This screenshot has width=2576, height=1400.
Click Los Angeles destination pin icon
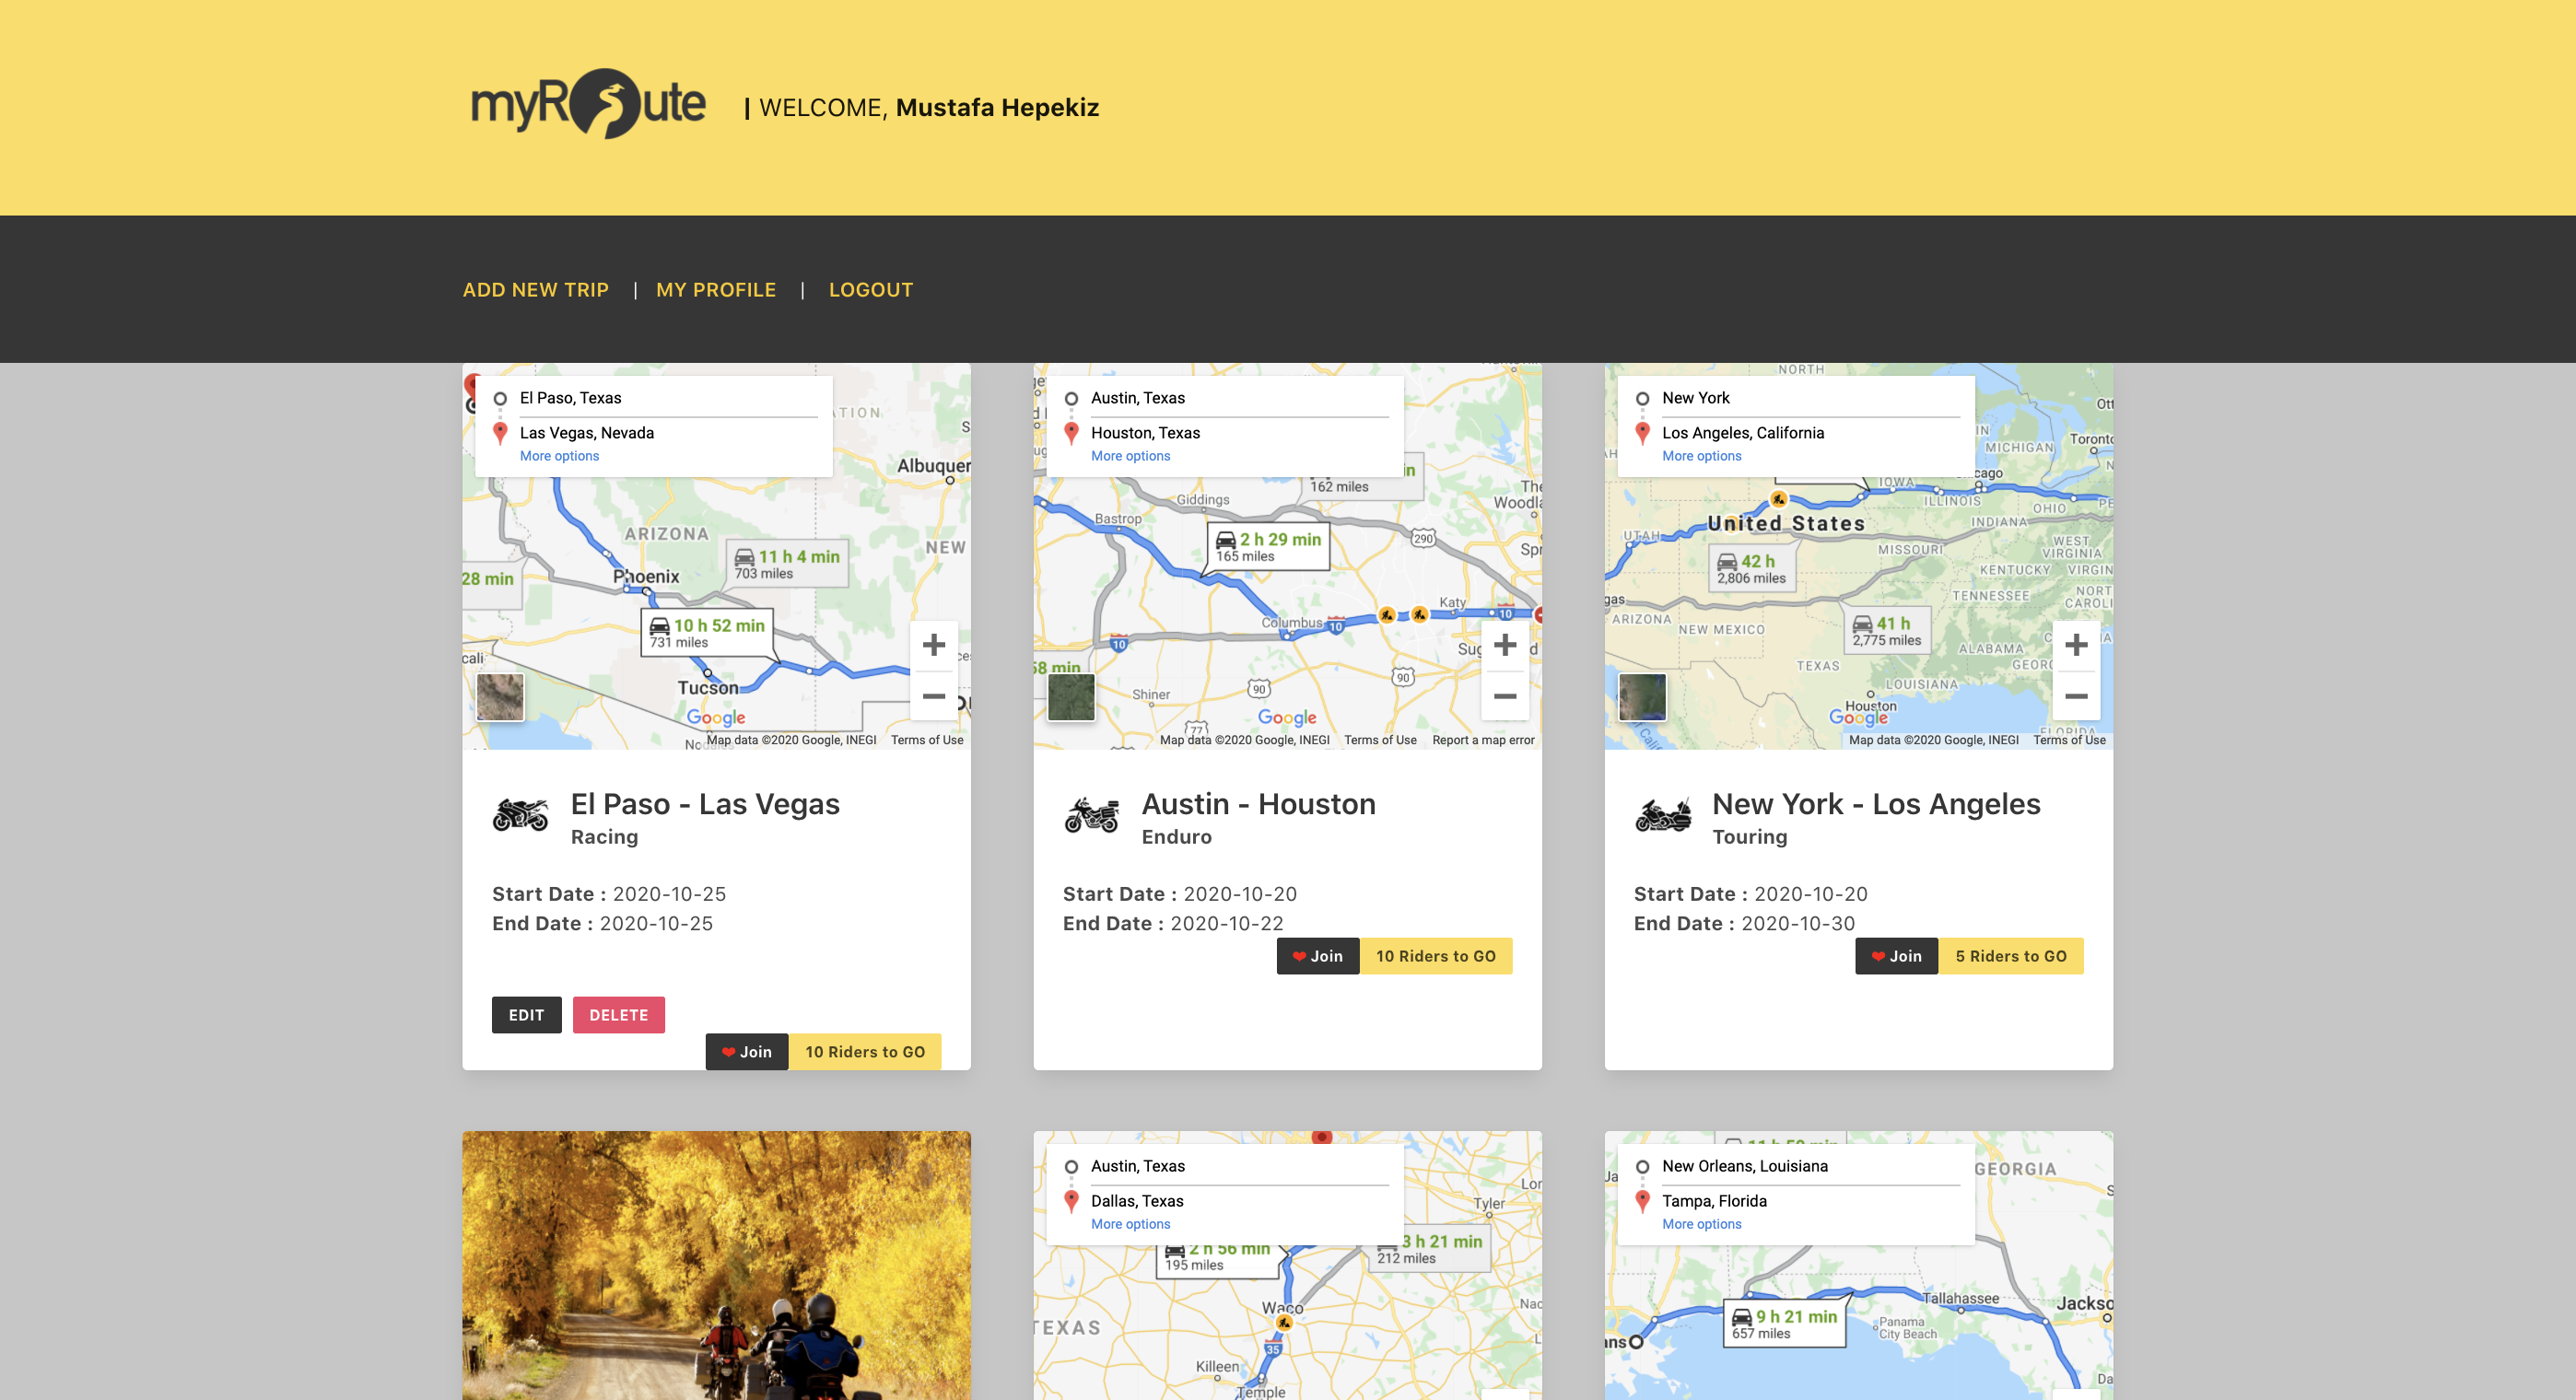point(1642,433)
